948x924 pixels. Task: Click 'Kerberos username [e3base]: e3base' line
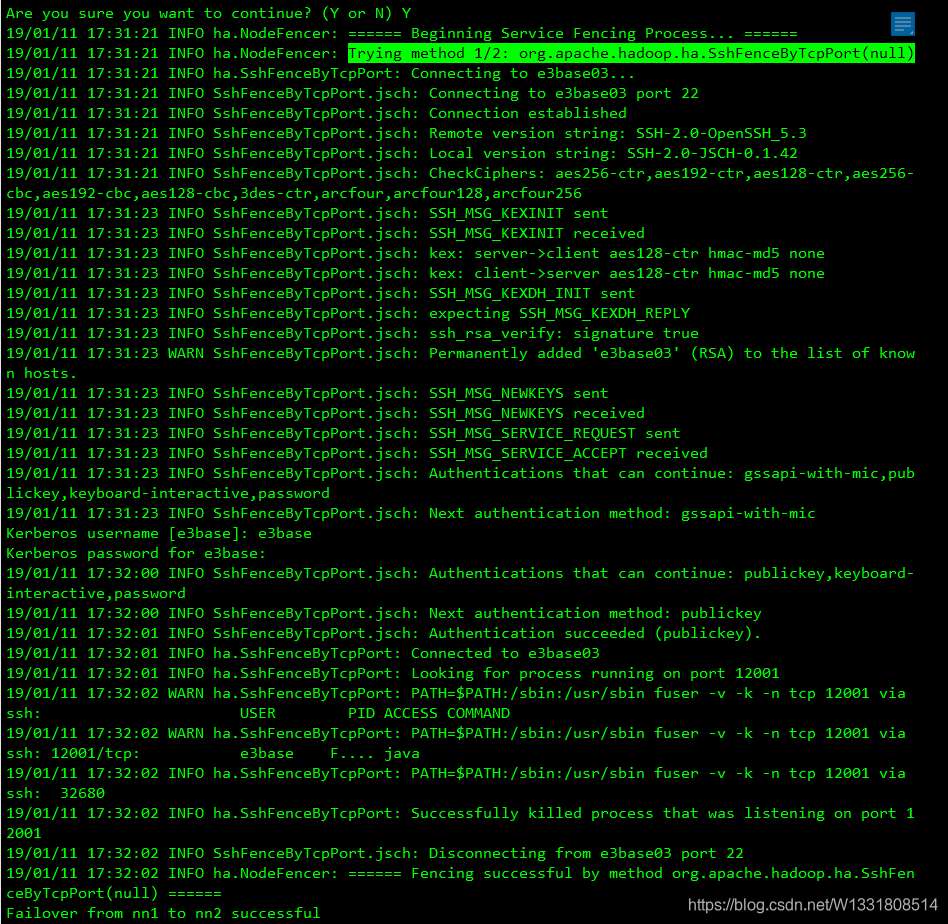pyautogui.click(x=159, y=533)
